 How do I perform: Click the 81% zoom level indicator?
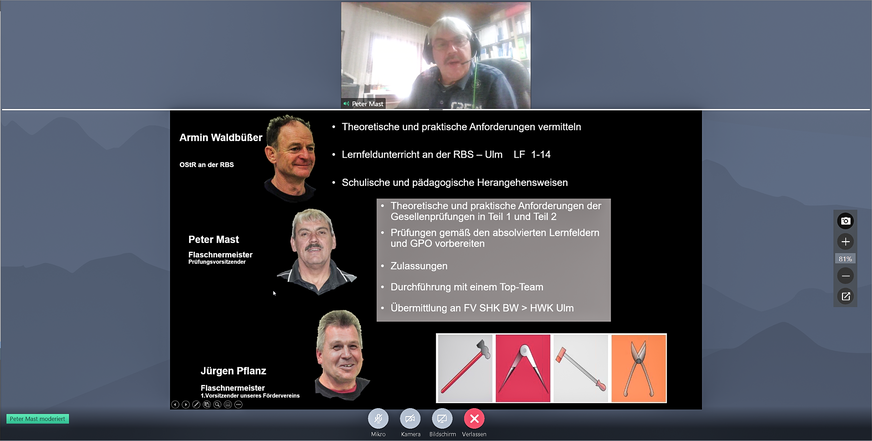846,259
